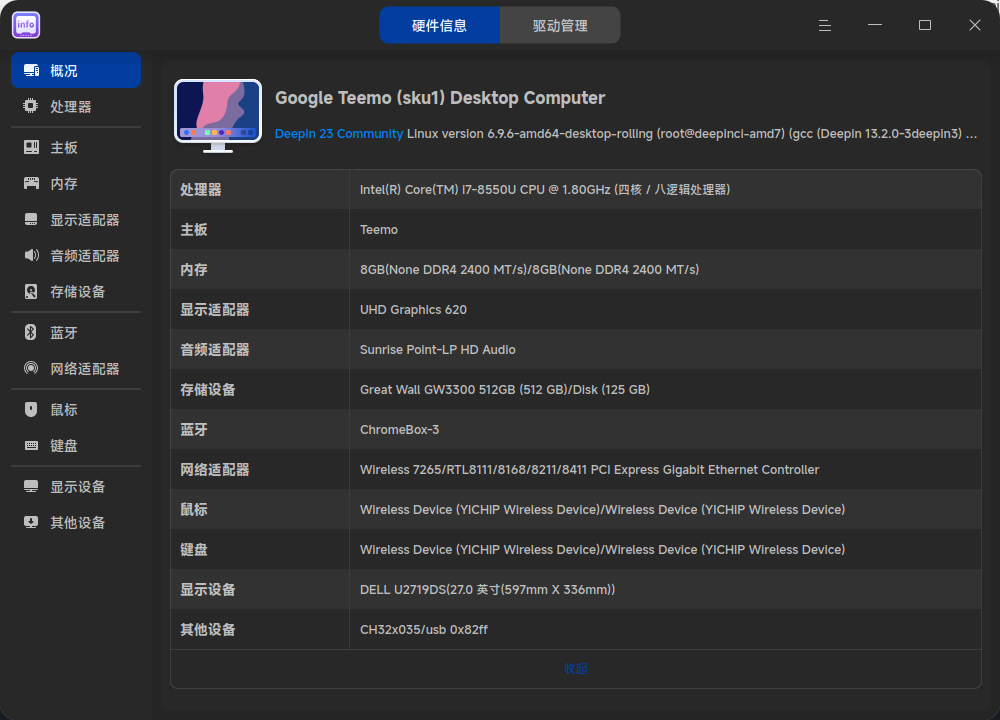Click the Sunrise Point-LP HD Audio value
Screen dimensions: 1000x720
click(x=438, y=349)
